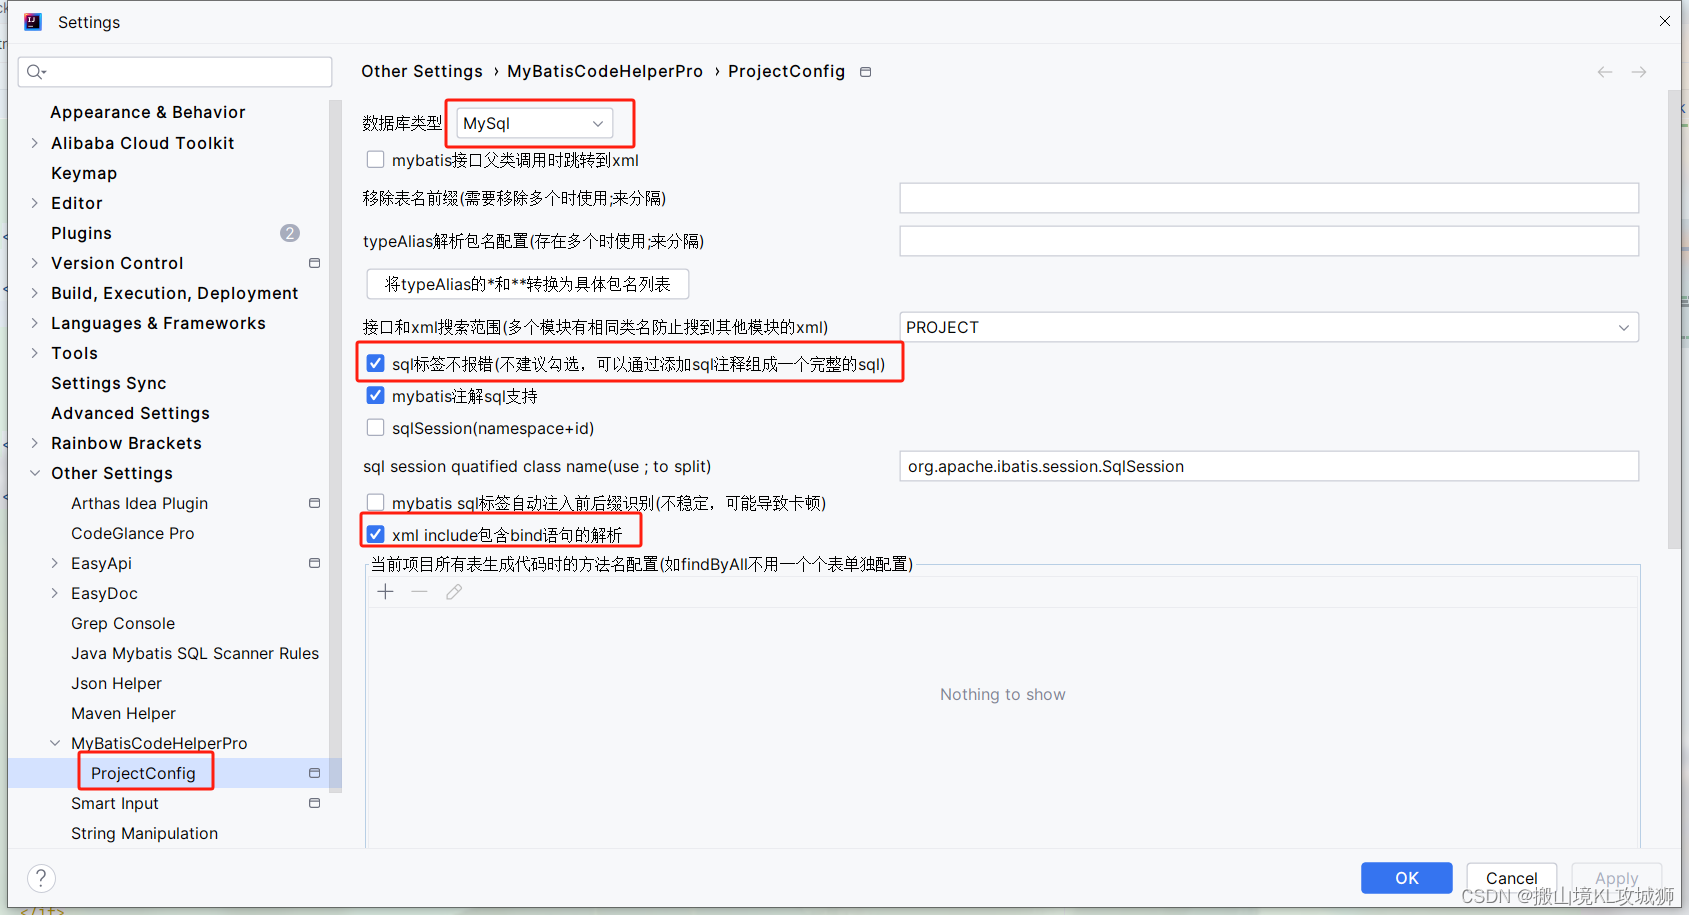Viewport: 1689px width, 915px height.
Task: Click the settings tree vertical scrollbar
Action: click(335, 445)
